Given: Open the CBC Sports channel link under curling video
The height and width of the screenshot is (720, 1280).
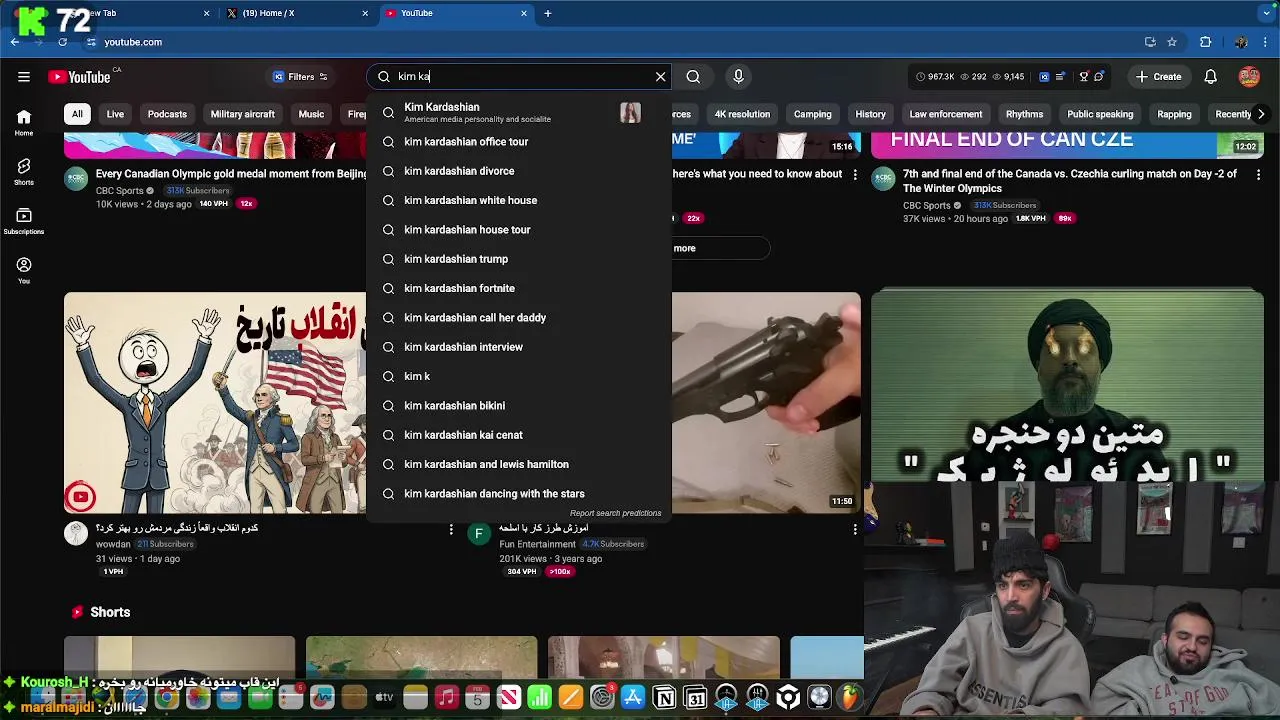Looking at the screenshot, I should pyautogui.click(x=927, y=205).
